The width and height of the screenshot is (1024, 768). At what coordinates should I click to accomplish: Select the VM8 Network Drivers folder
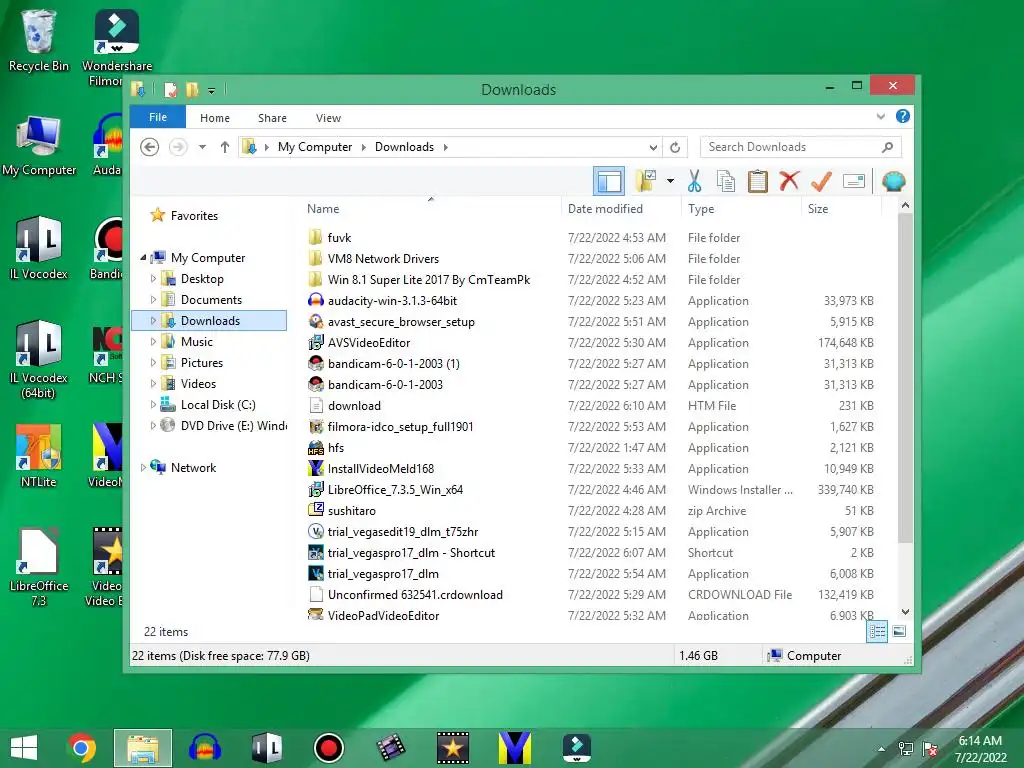383,259
